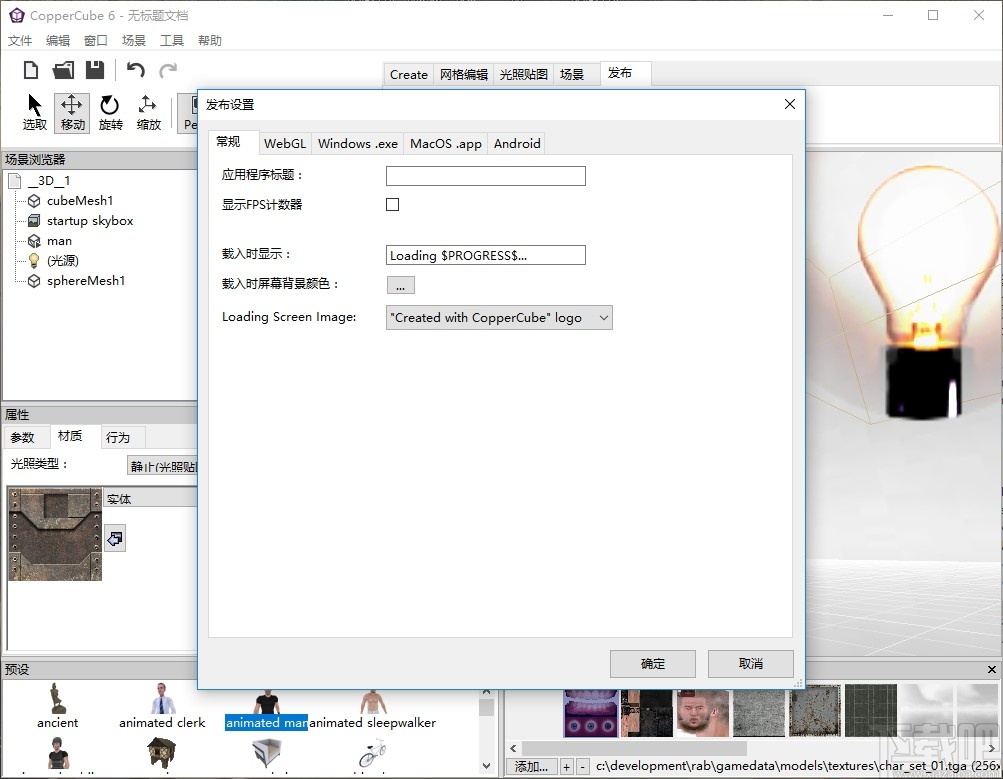Select the 选取 selection arrow tool
The image size is (1003, 779).
(x=33, y=111)
